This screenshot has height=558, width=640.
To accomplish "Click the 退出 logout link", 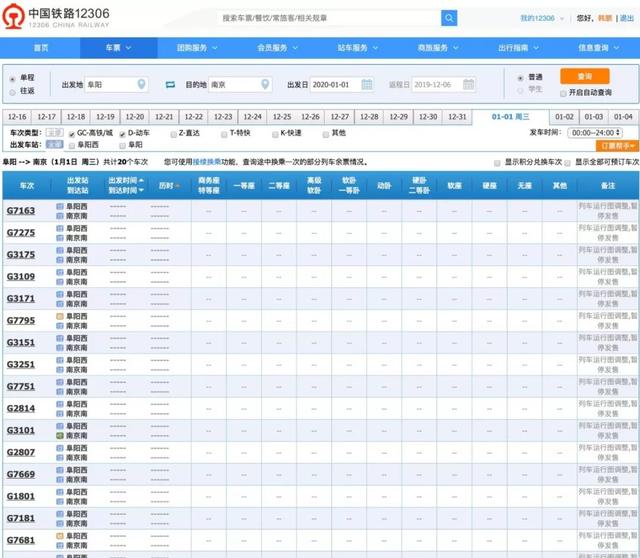I will pos(627,18).
